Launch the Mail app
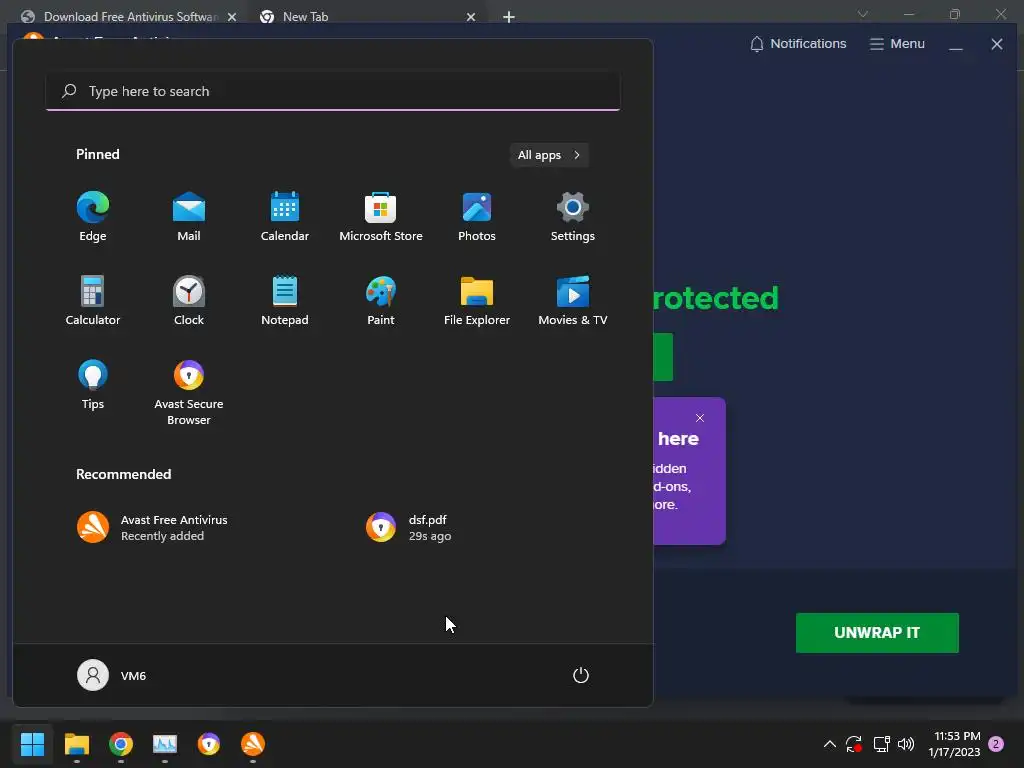The width and height of the screenshot is (1024, 768). click(x=189, y=217)
